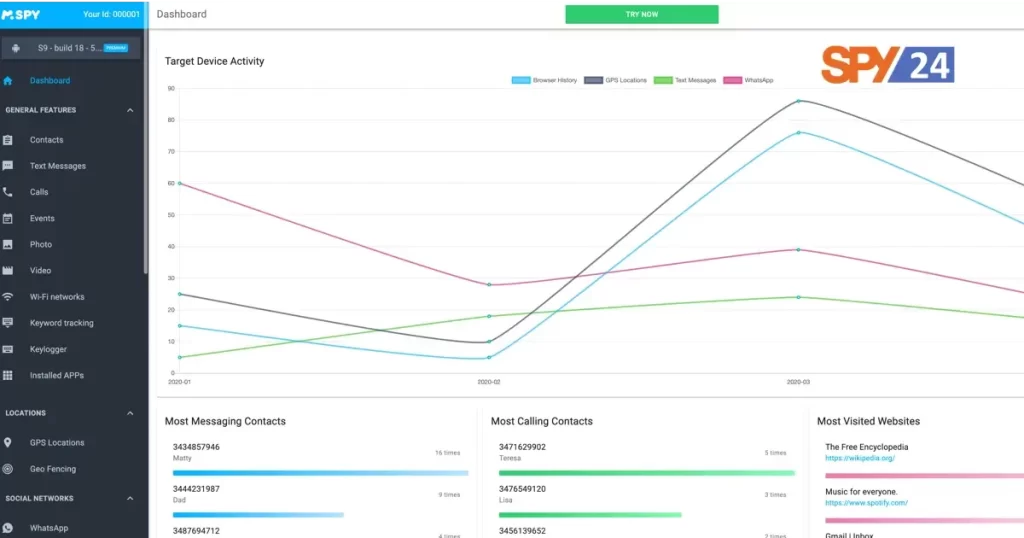
Task: Select calling contact 3456139652
Action: (x=522, y=531)
